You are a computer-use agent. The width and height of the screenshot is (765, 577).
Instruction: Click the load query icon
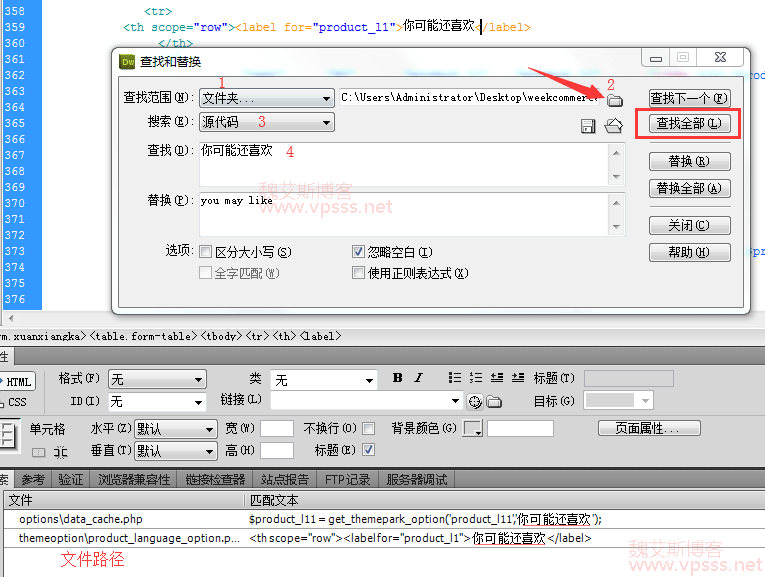(613, 126)
